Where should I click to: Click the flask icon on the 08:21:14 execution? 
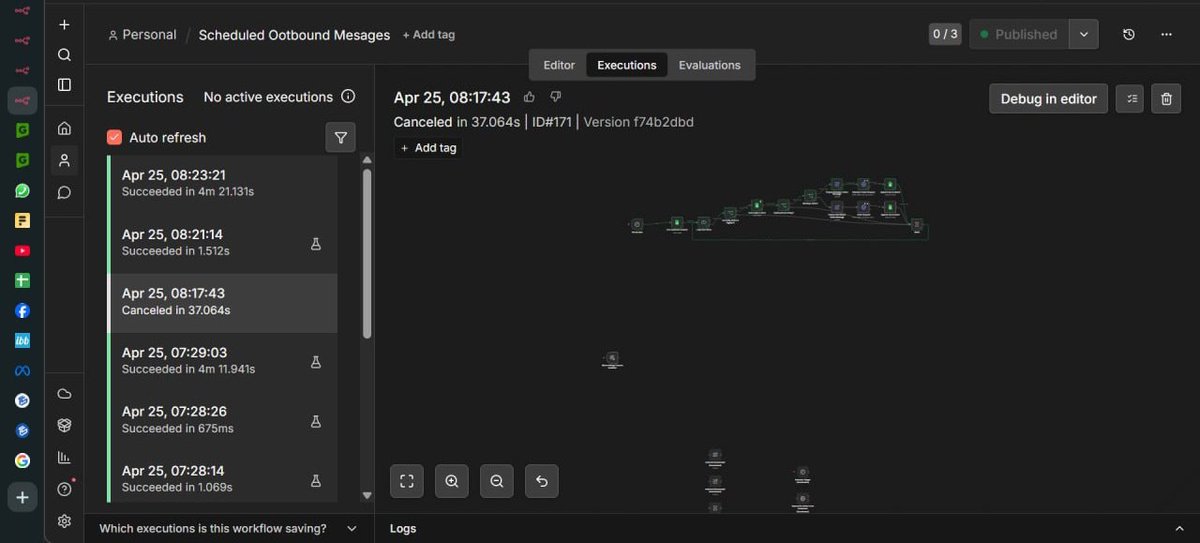316,243
